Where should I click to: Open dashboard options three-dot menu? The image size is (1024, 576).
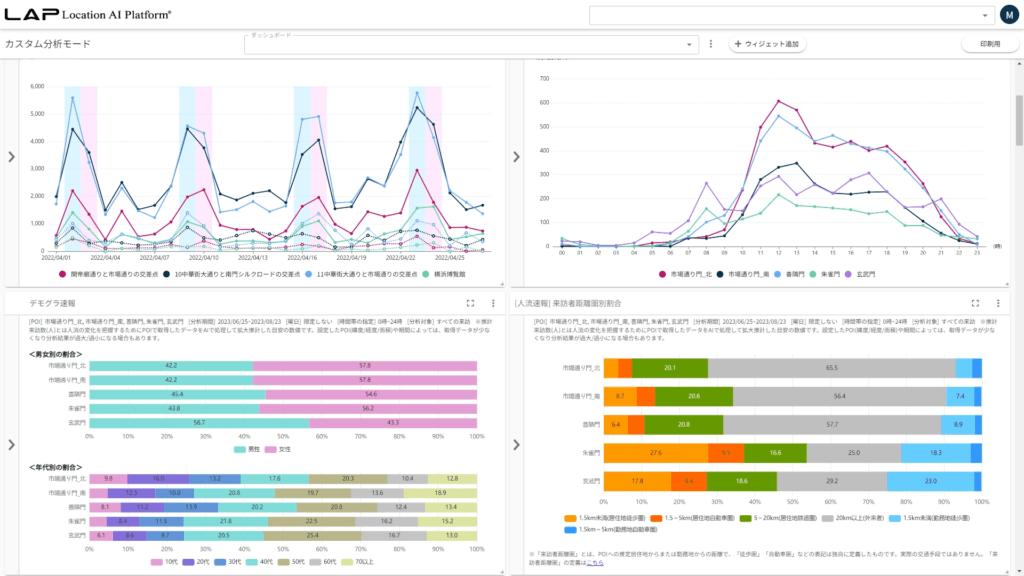coord(711,44)
